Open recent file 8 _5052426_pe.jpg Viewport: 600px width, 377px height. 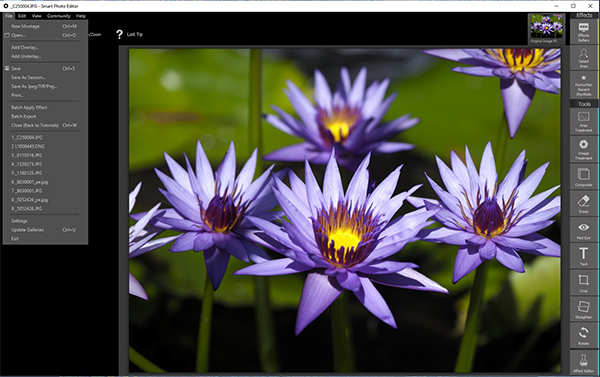tap(45, 200)
